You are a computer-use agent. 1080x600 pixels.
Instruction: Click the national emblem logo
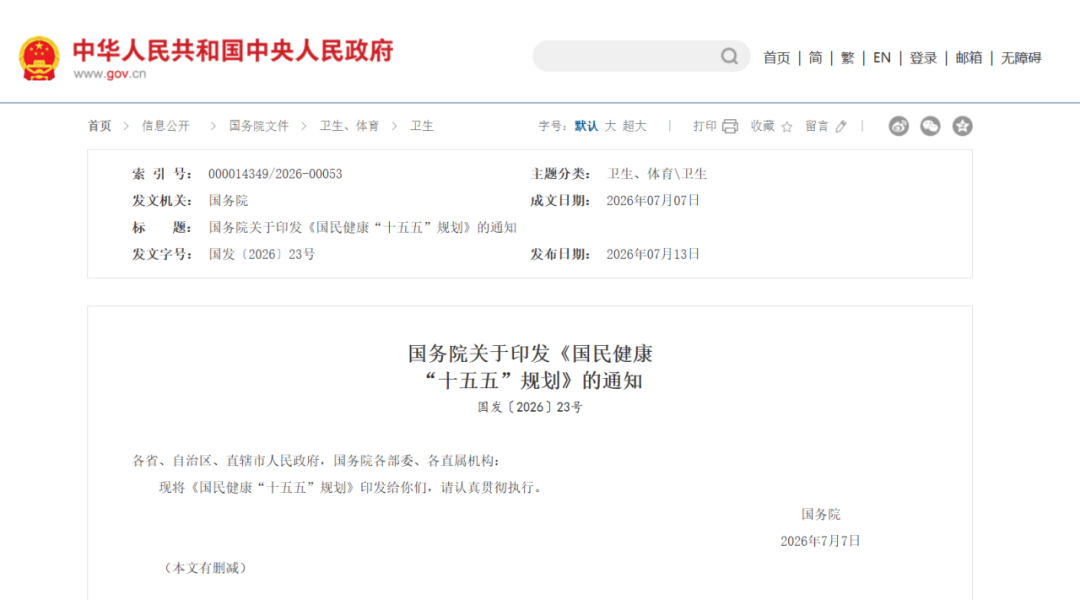pyautogui.click(x=39, y=59)
